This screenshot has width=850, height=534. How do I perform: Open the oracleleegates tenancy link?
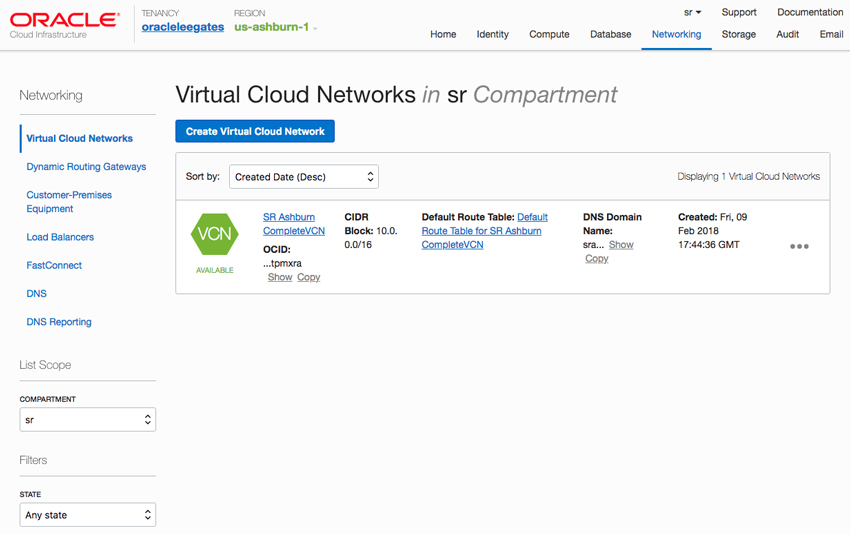(x=183, y=27)
